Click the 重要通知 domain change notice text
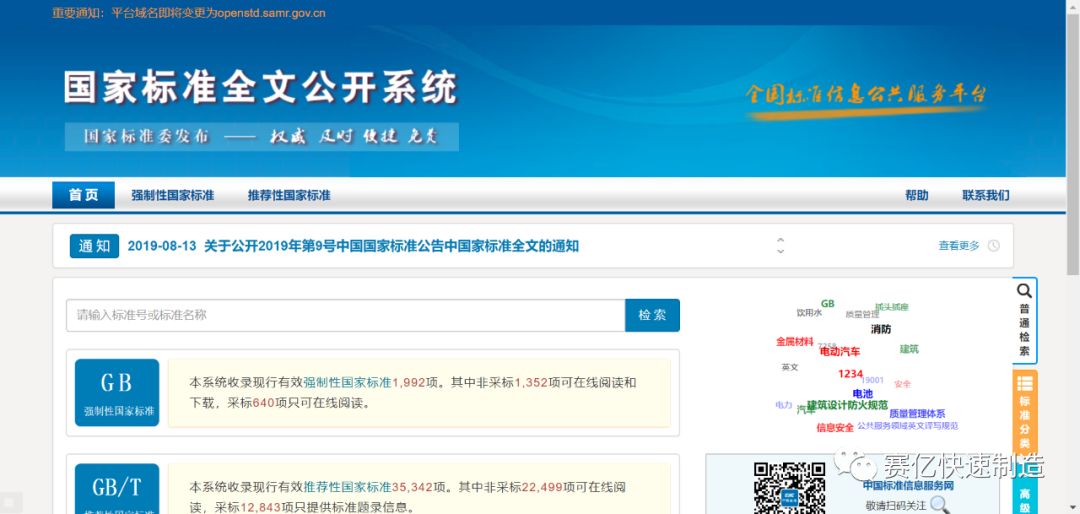1080x514 pixels. (189, 13)
